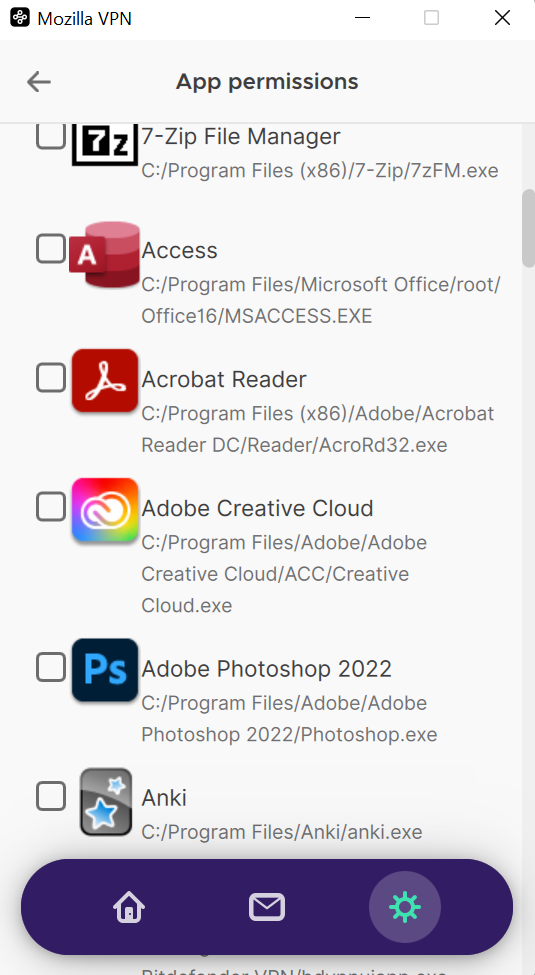Image resolution: width=535 pixels, height=975 pixels.
Task: Toggle the Adobe Creative Cloud checkbox
Action: [x=51, y=507]
